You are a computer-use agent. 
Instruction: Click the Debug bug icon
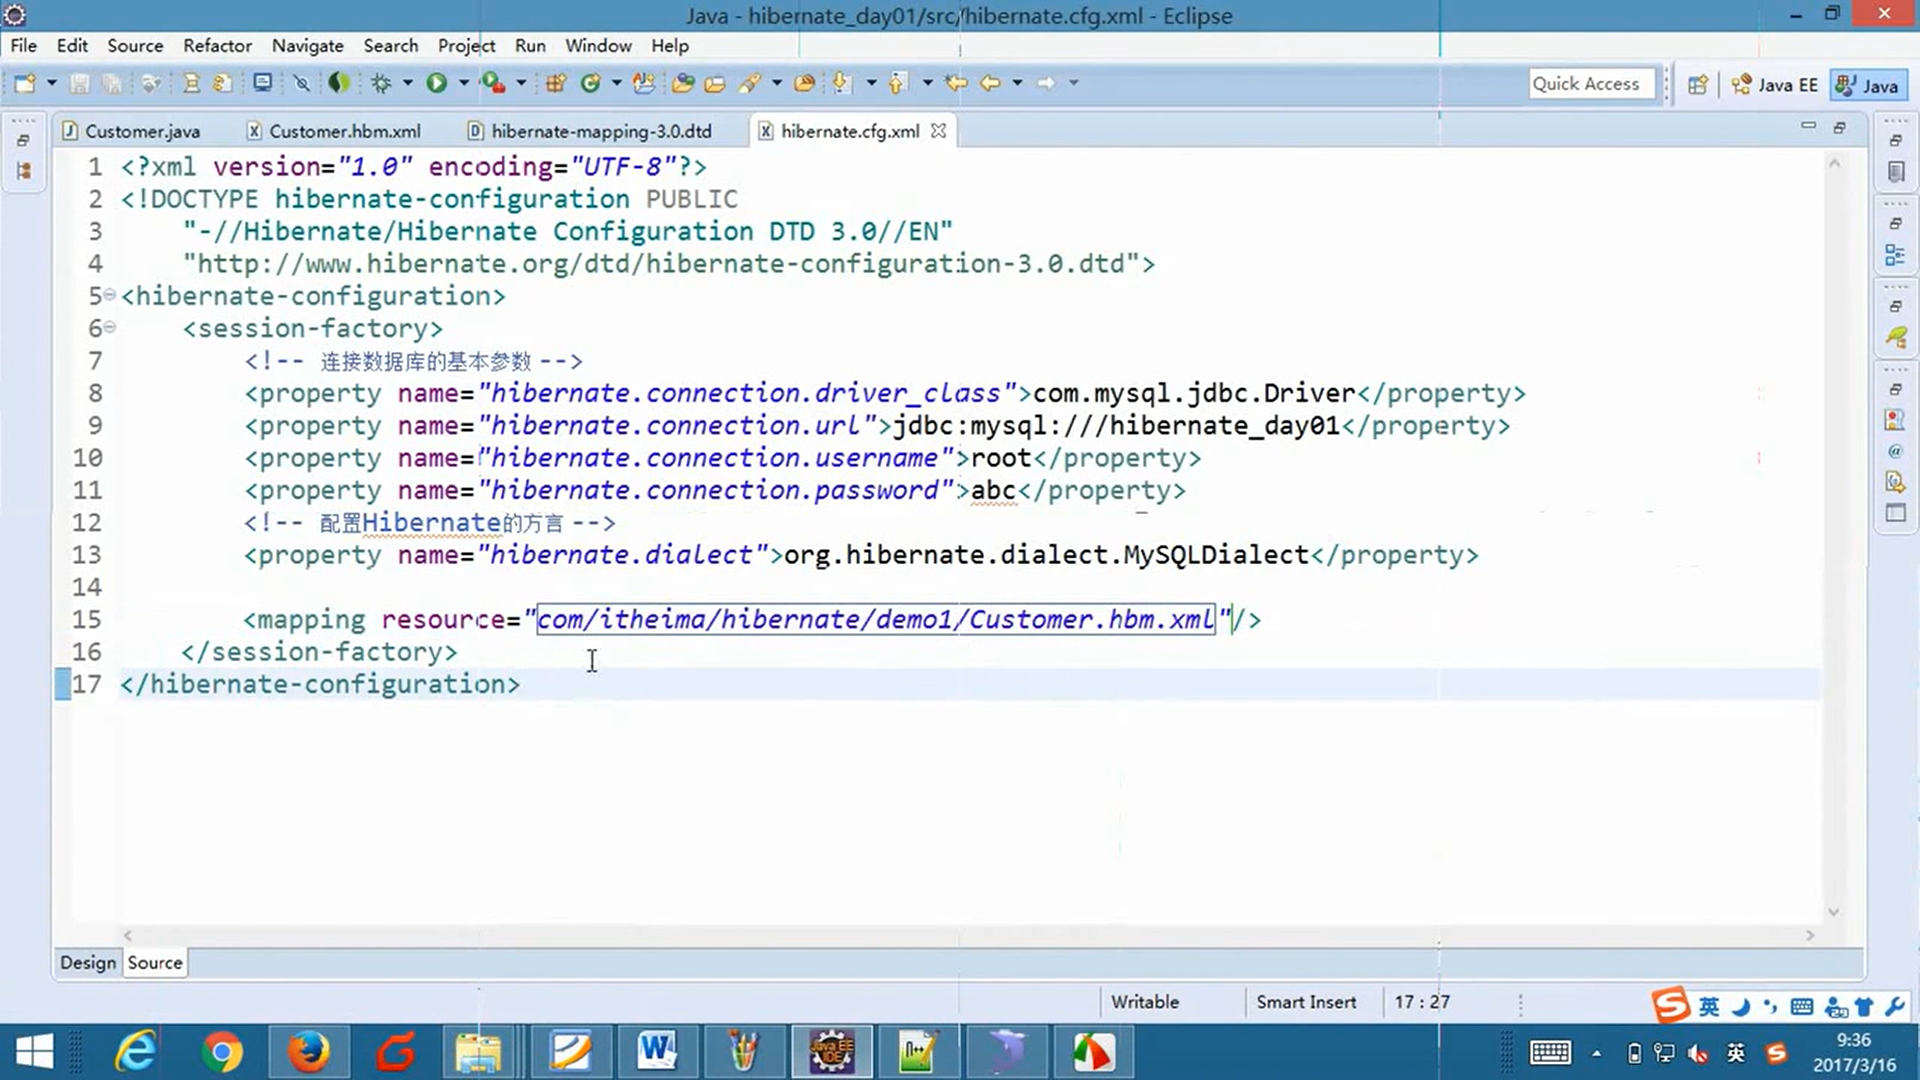[x=381, y=83]
